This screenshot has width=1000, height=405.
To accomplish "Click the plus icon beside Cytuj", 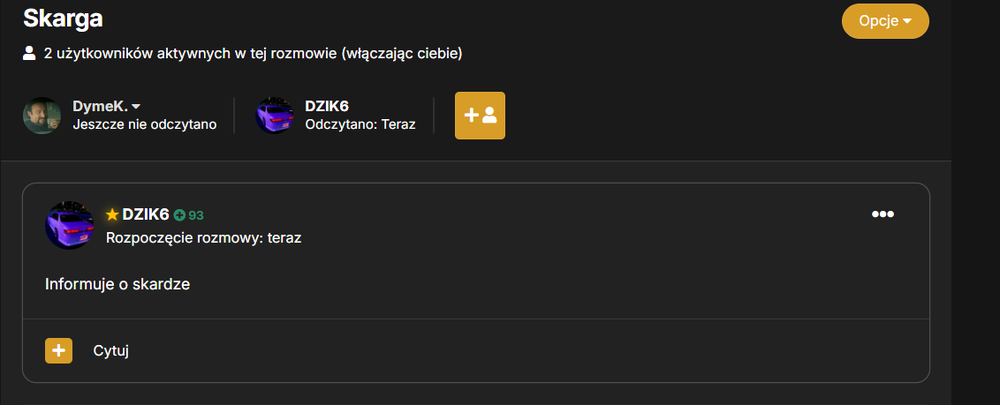I will coord(59,351).
